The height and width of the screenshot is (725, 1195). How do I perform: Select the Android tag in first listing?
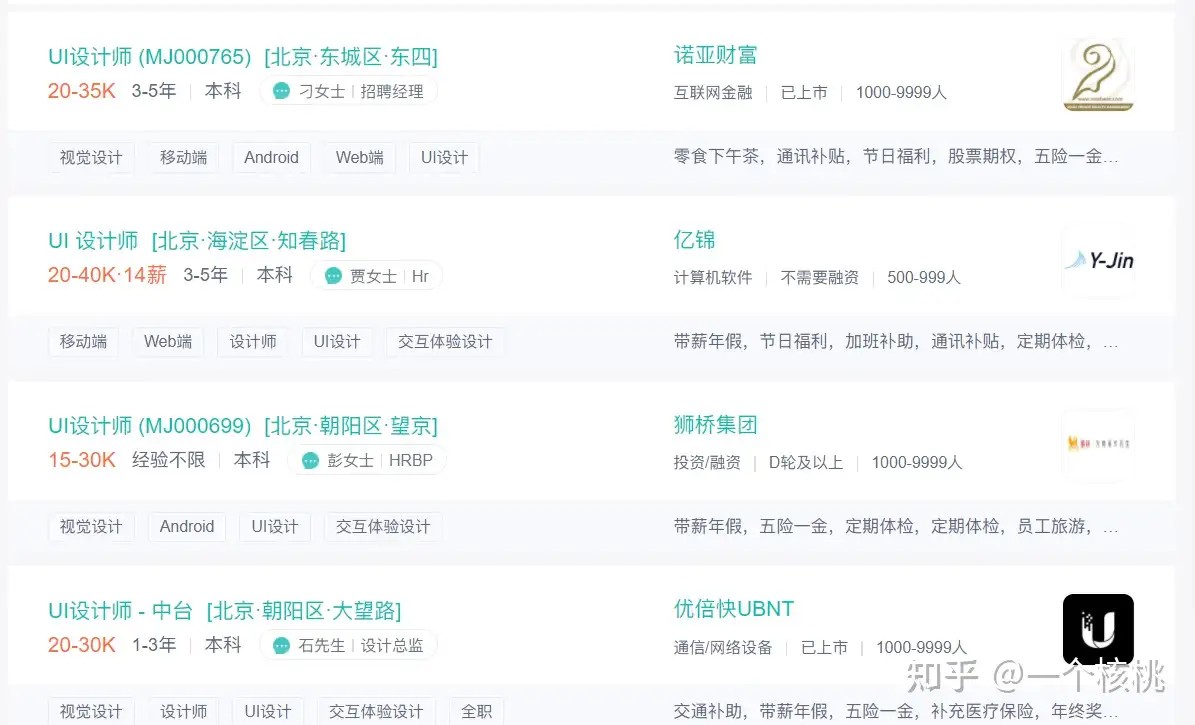click(271, 158)
